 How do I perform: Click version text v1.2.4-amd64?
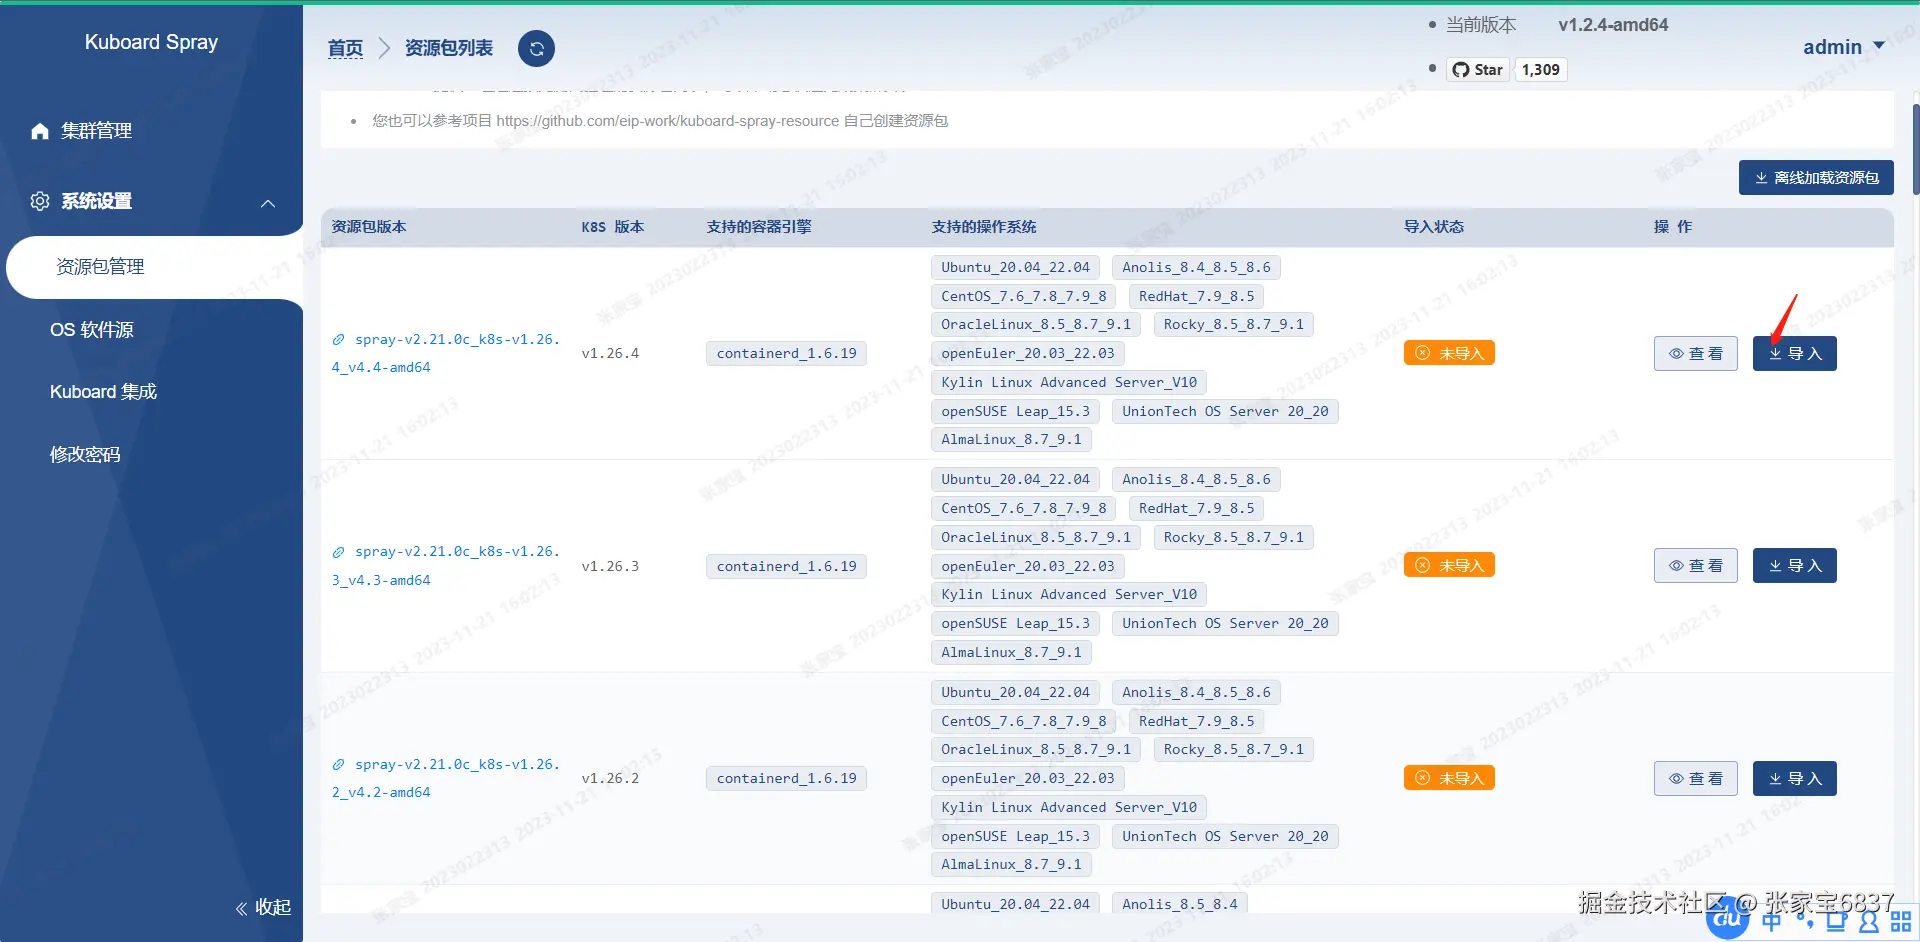click(x=1613, y=25)
